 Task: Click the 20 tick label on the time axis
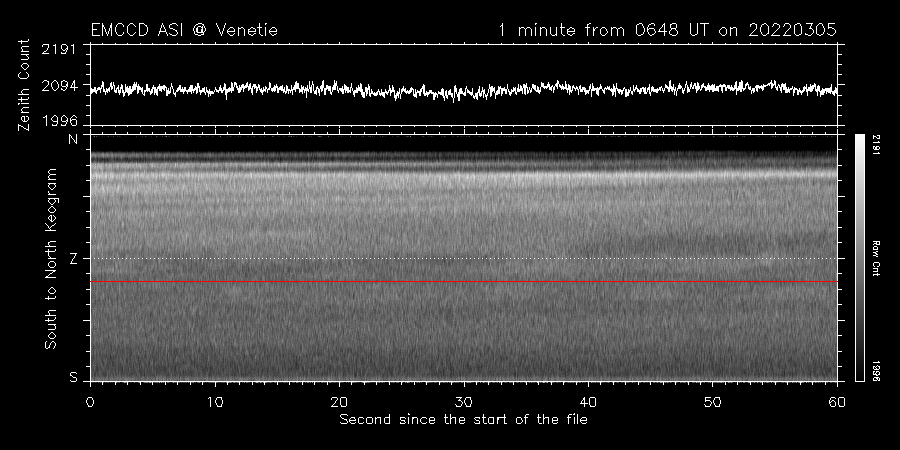pos(339,402)
